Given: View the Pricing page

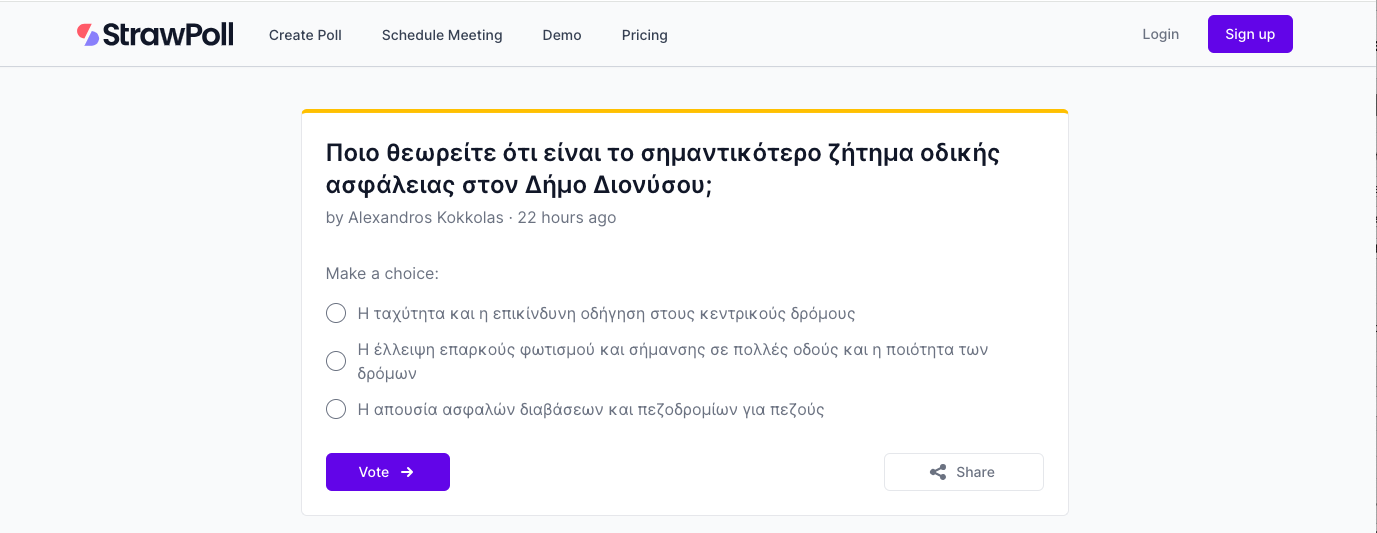Looking at the screenshot, I should point(644,35).
